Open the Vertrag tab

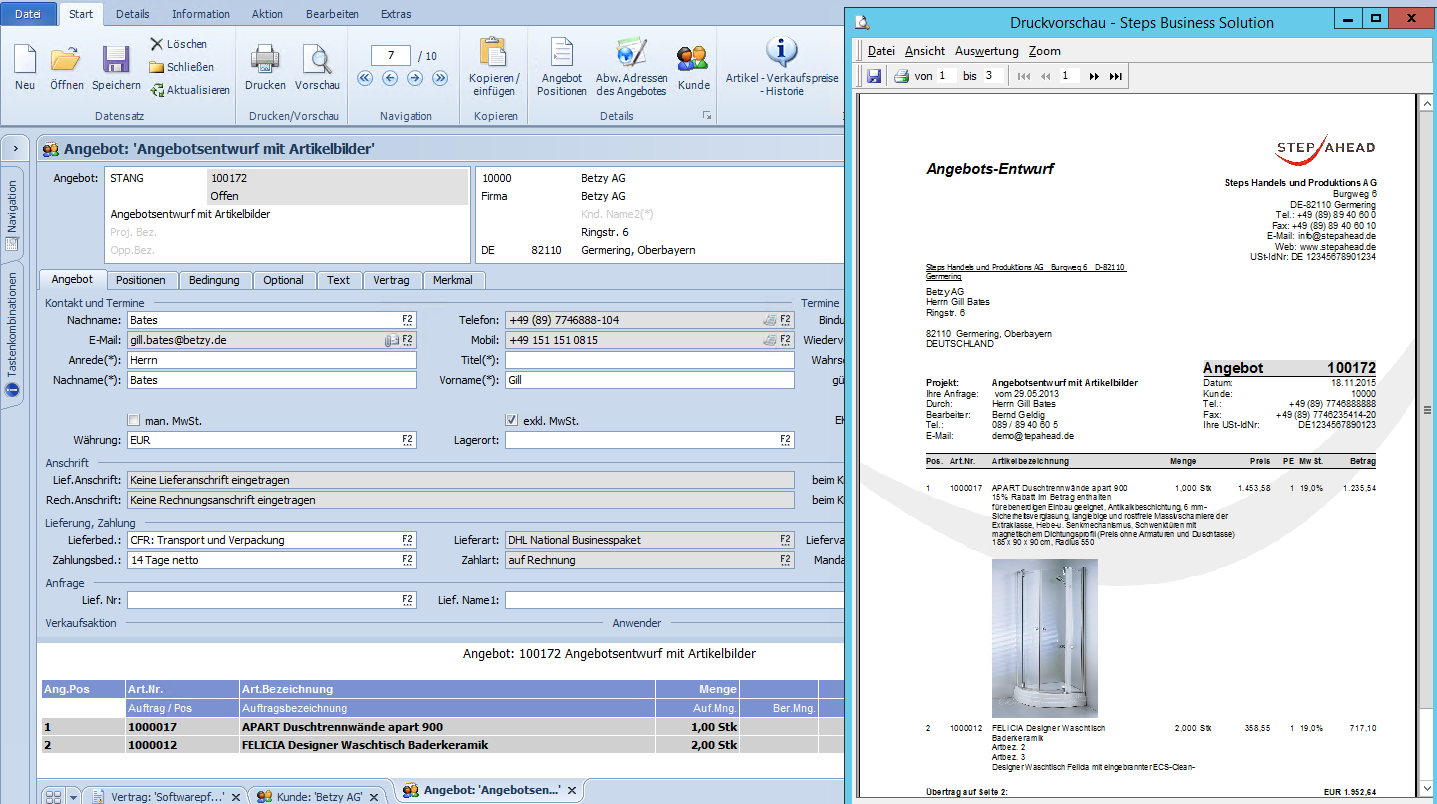392,280
